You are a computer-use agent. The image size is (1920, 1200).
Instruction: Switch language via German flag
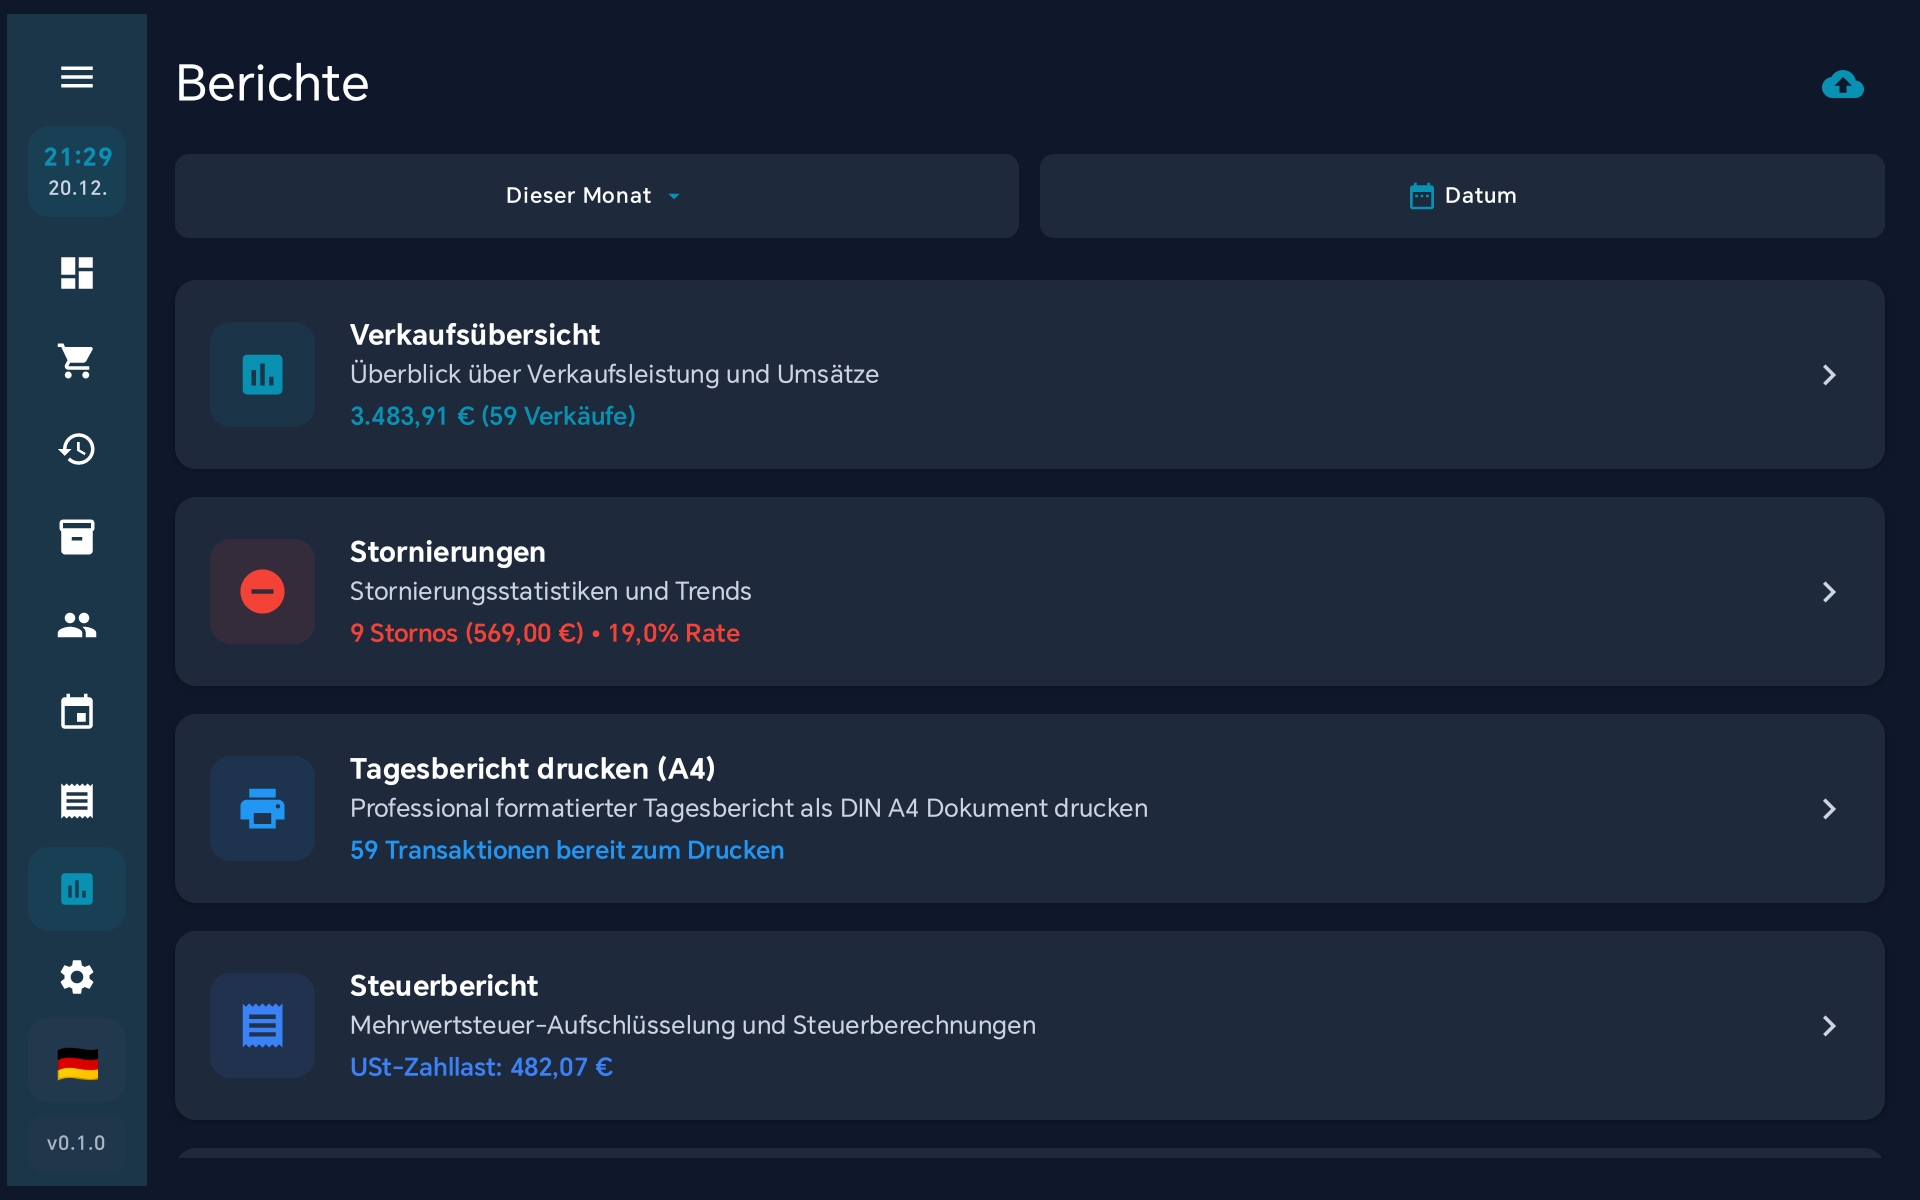point(77,1064)
